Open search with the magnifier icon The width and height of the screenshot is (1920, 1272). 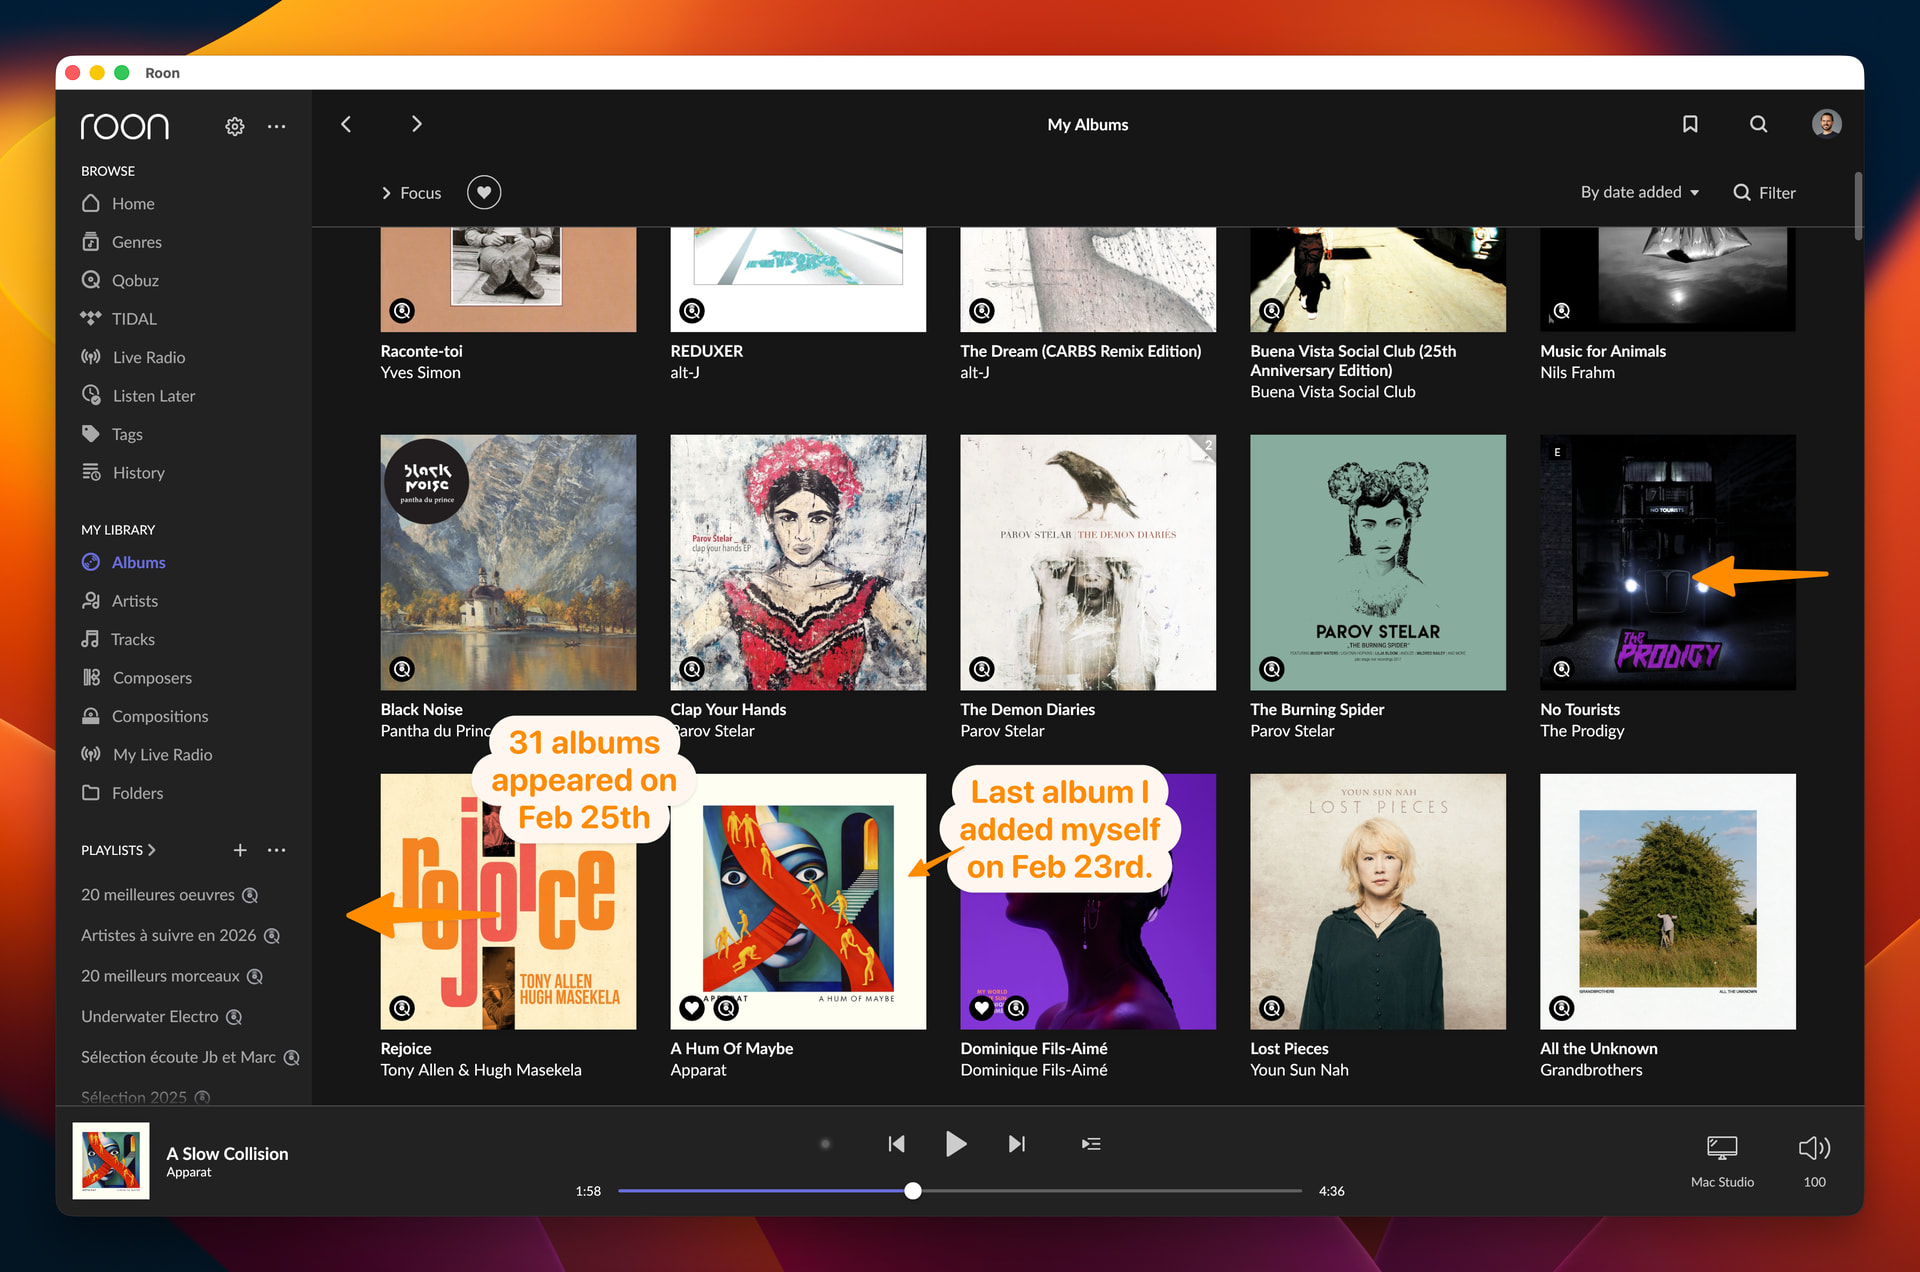[1758, 124]
